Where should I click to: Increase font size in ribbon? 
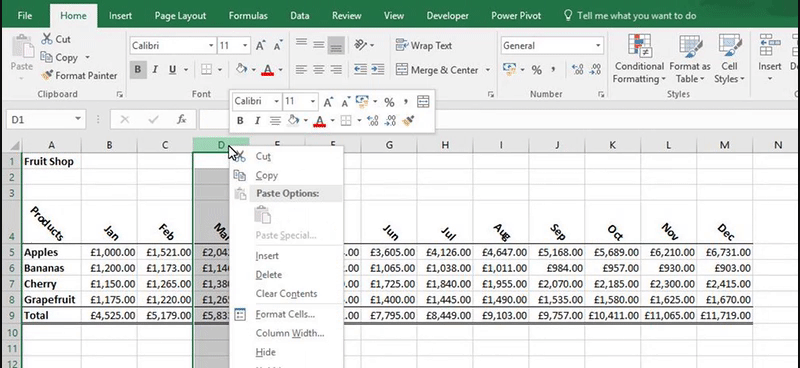pos(261,46)
